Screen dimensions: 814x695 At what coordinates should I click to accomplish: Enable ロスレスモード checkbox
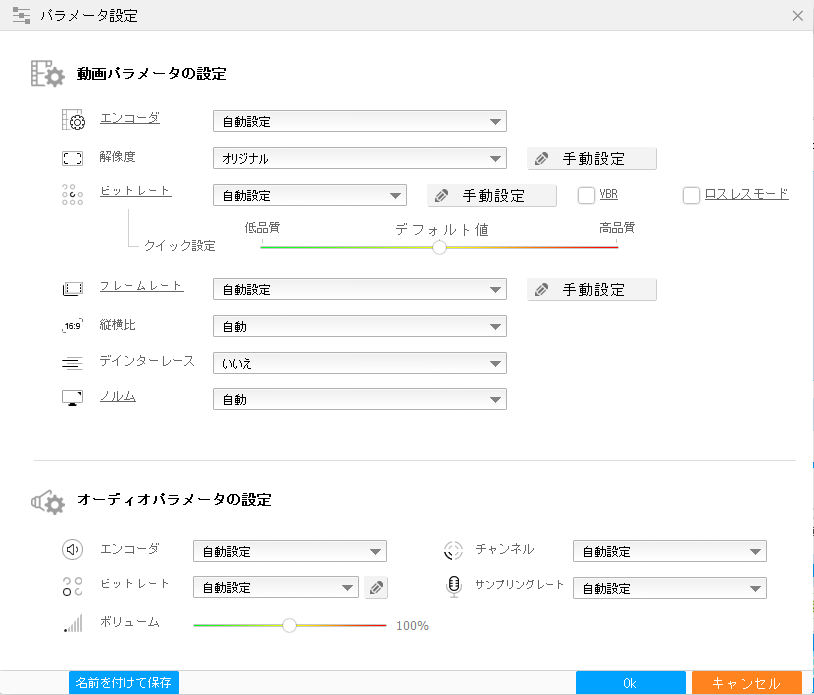[690, 195]
